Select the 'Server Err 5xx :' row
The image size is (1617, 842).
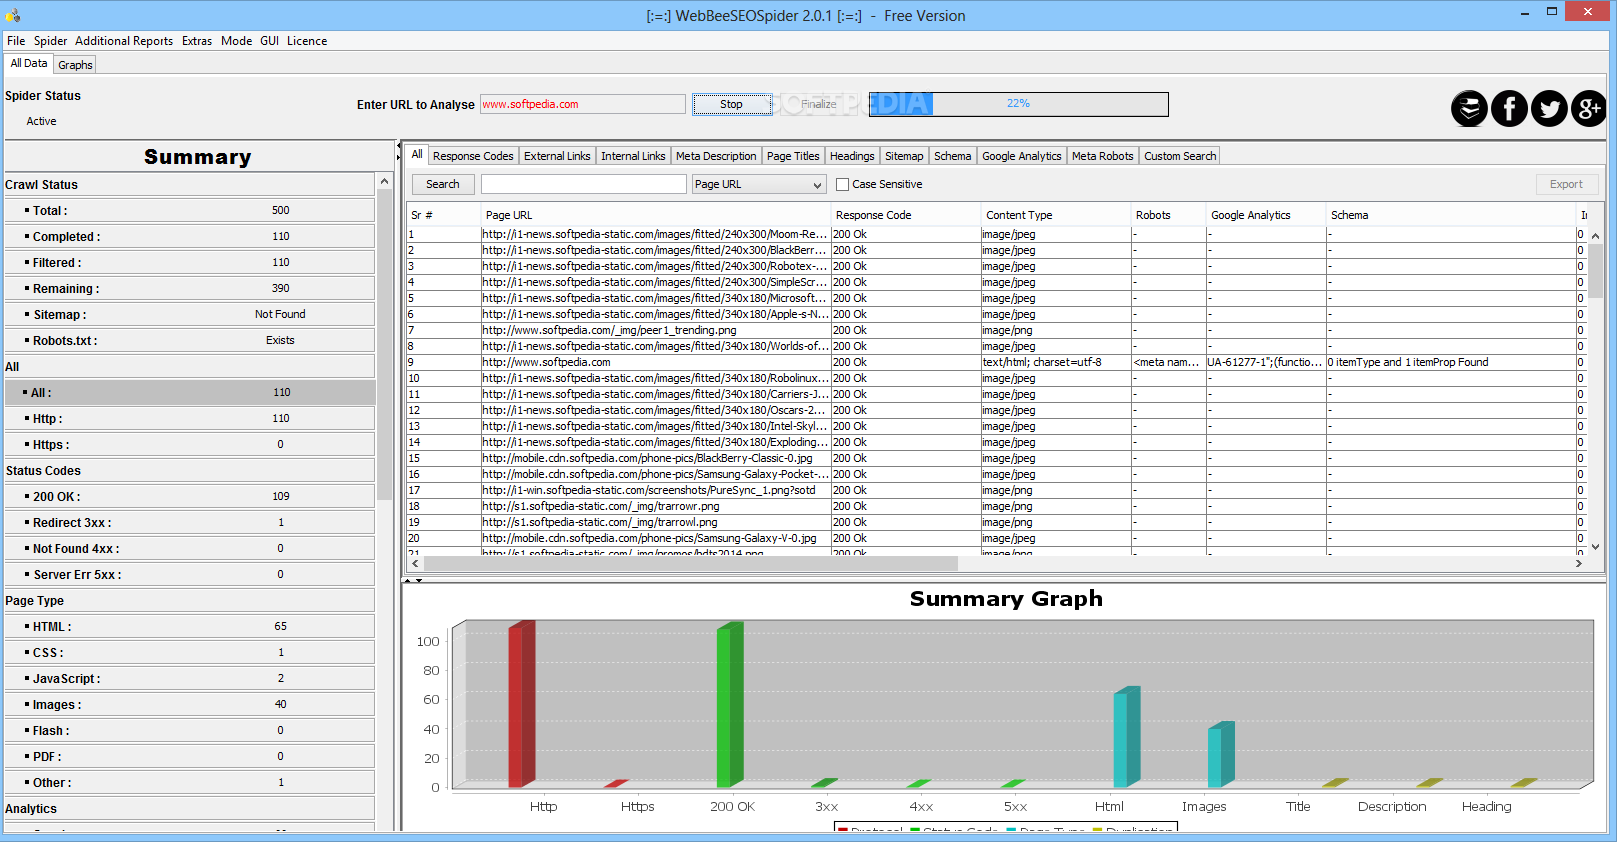190,574
